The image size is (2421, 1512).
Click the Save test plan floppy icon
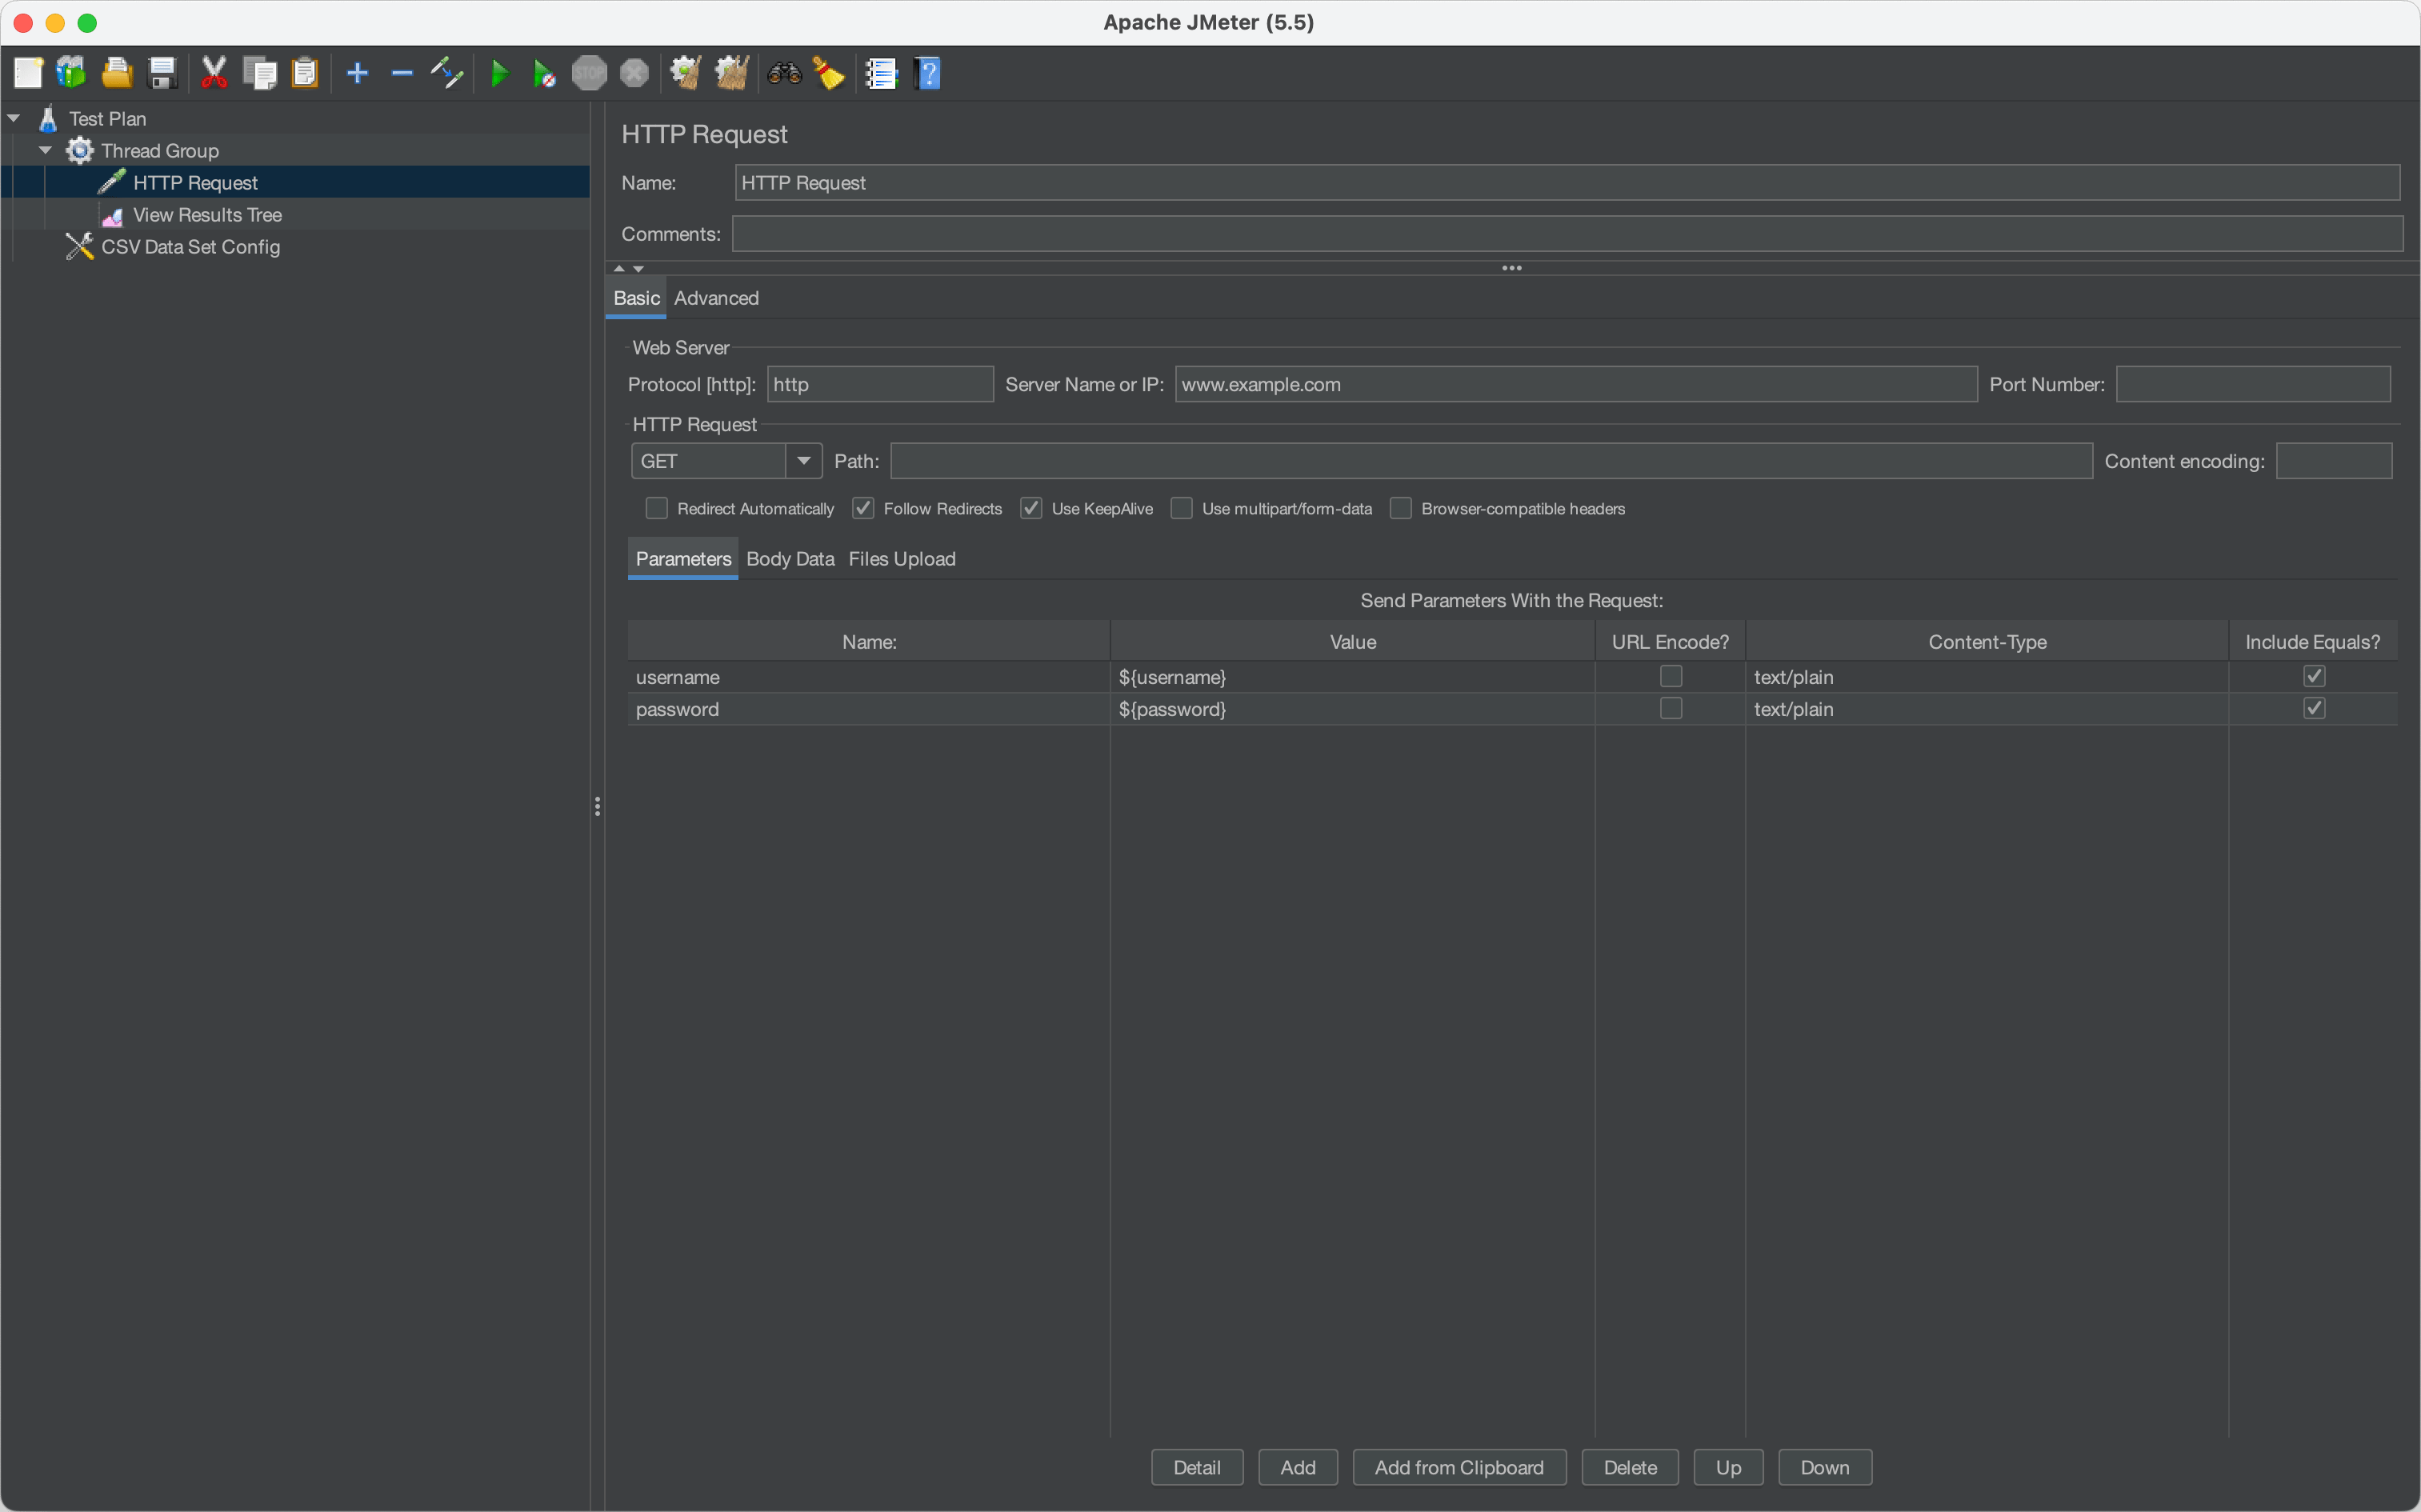pos(162,73)
